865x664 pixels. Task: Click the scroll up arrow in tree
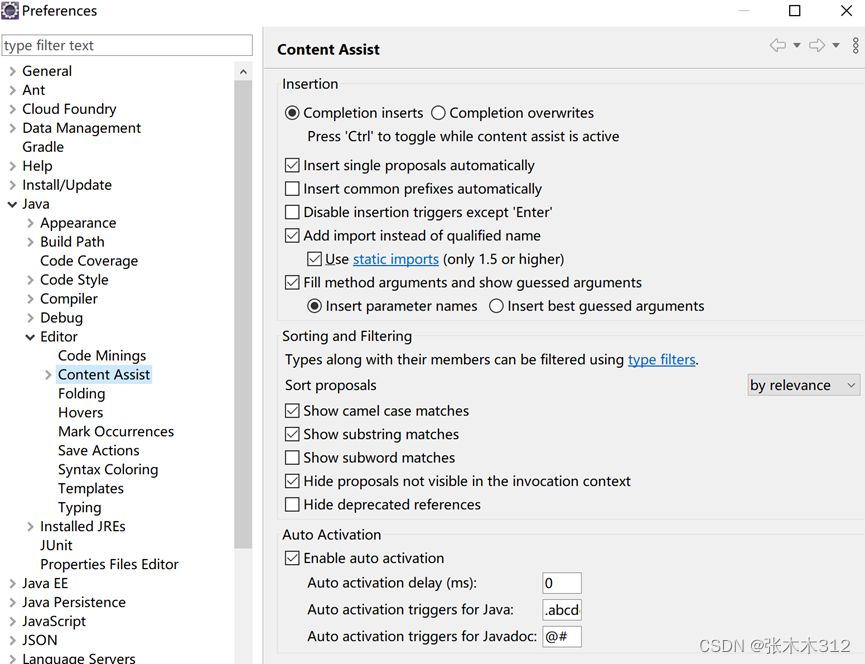[x=243, y=72]
